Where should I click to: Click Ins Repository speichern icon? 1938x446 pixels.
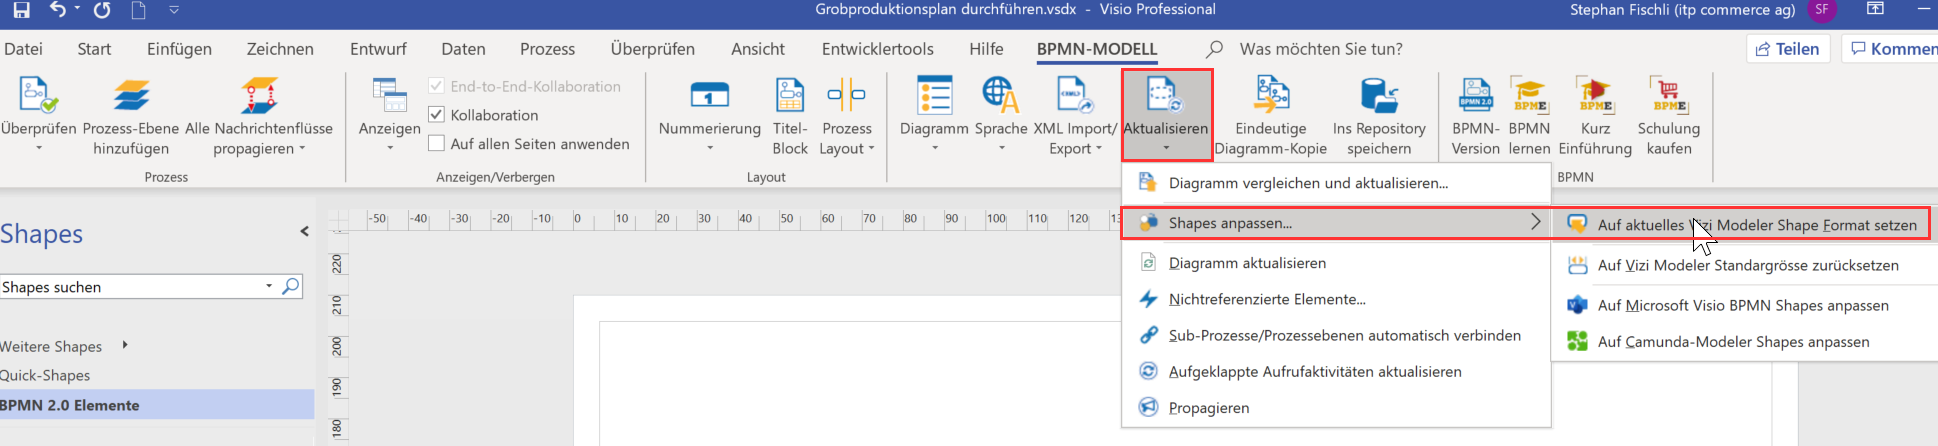(1379, 95)
